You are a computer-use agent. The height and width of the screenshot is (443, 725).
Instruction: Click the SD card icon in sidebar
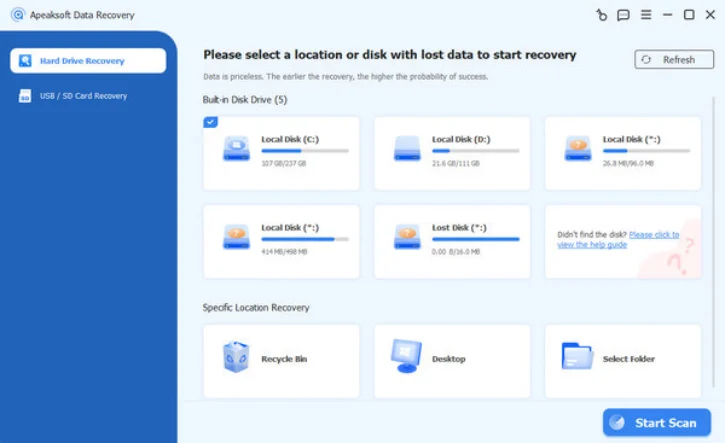click(x=25, y=96)
